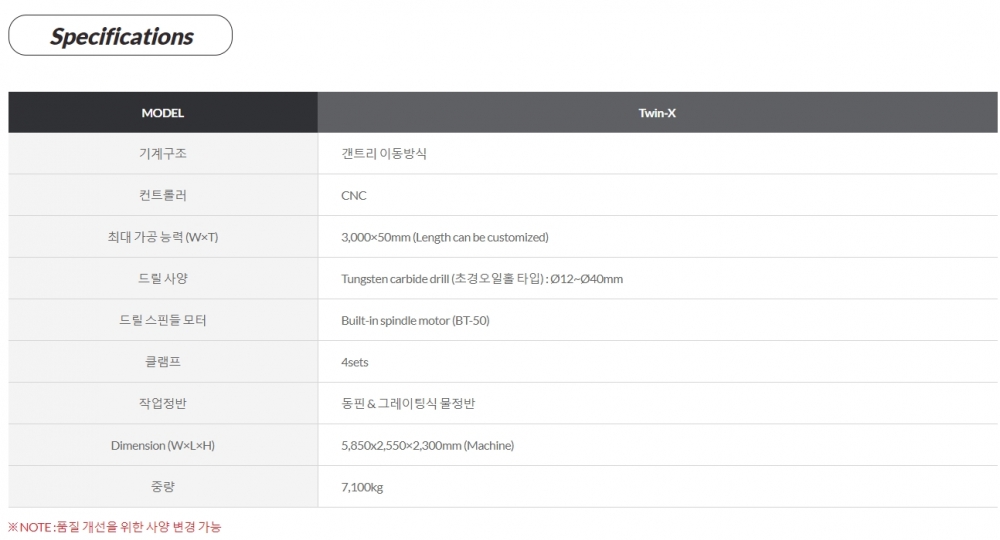Viewport: 1000px width, 540px height.
Task: Click the 드릴 스핀들 모터 label
Action: (163, 321)
